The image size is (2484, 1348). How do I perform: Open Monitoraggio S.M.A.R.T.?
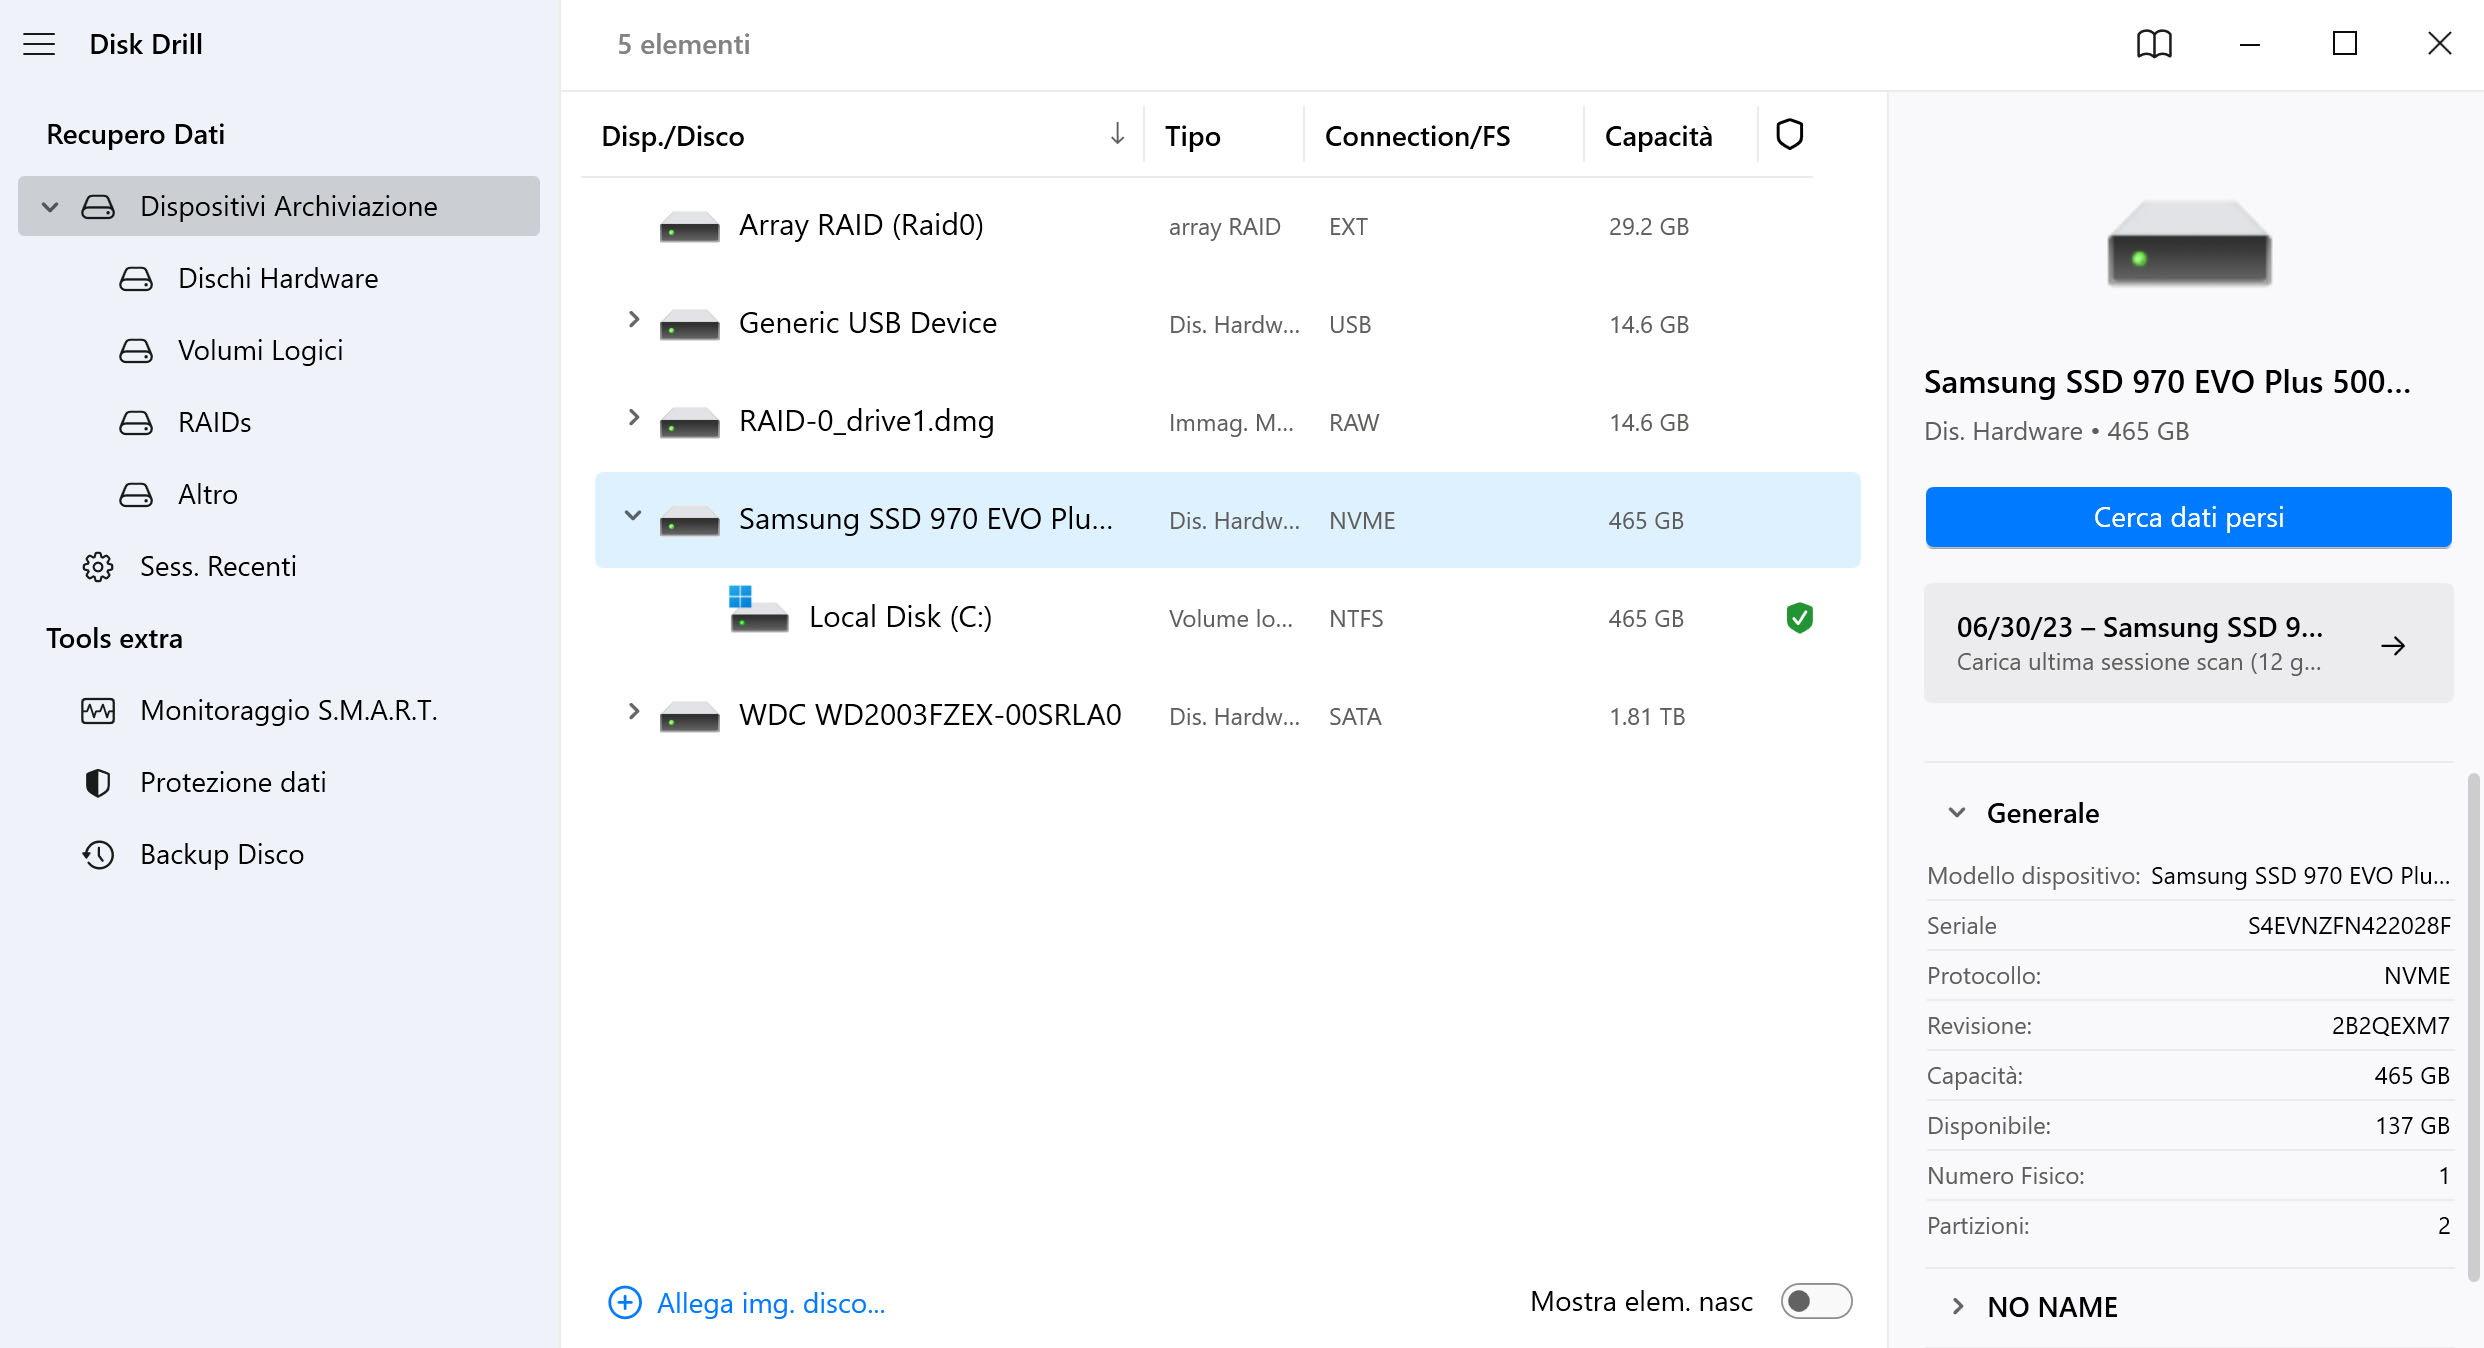click(289, 711)
